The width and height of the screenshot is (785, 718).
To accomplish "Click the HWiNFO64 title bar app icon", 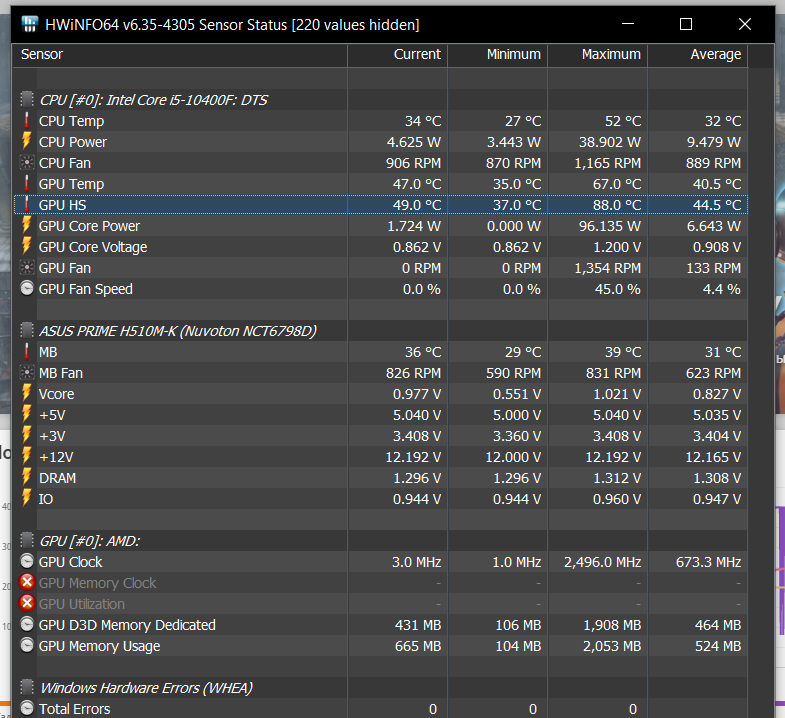I will [x=31, y=23].
